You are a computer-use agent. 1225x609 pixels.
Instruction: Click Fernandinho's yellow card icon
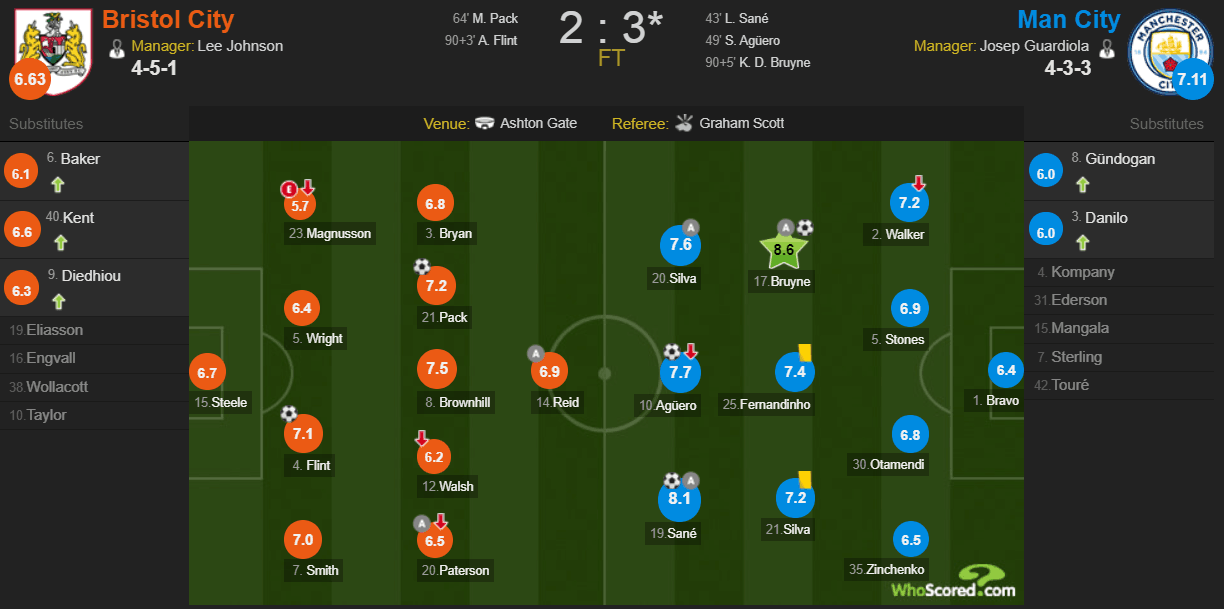point(804,352)
